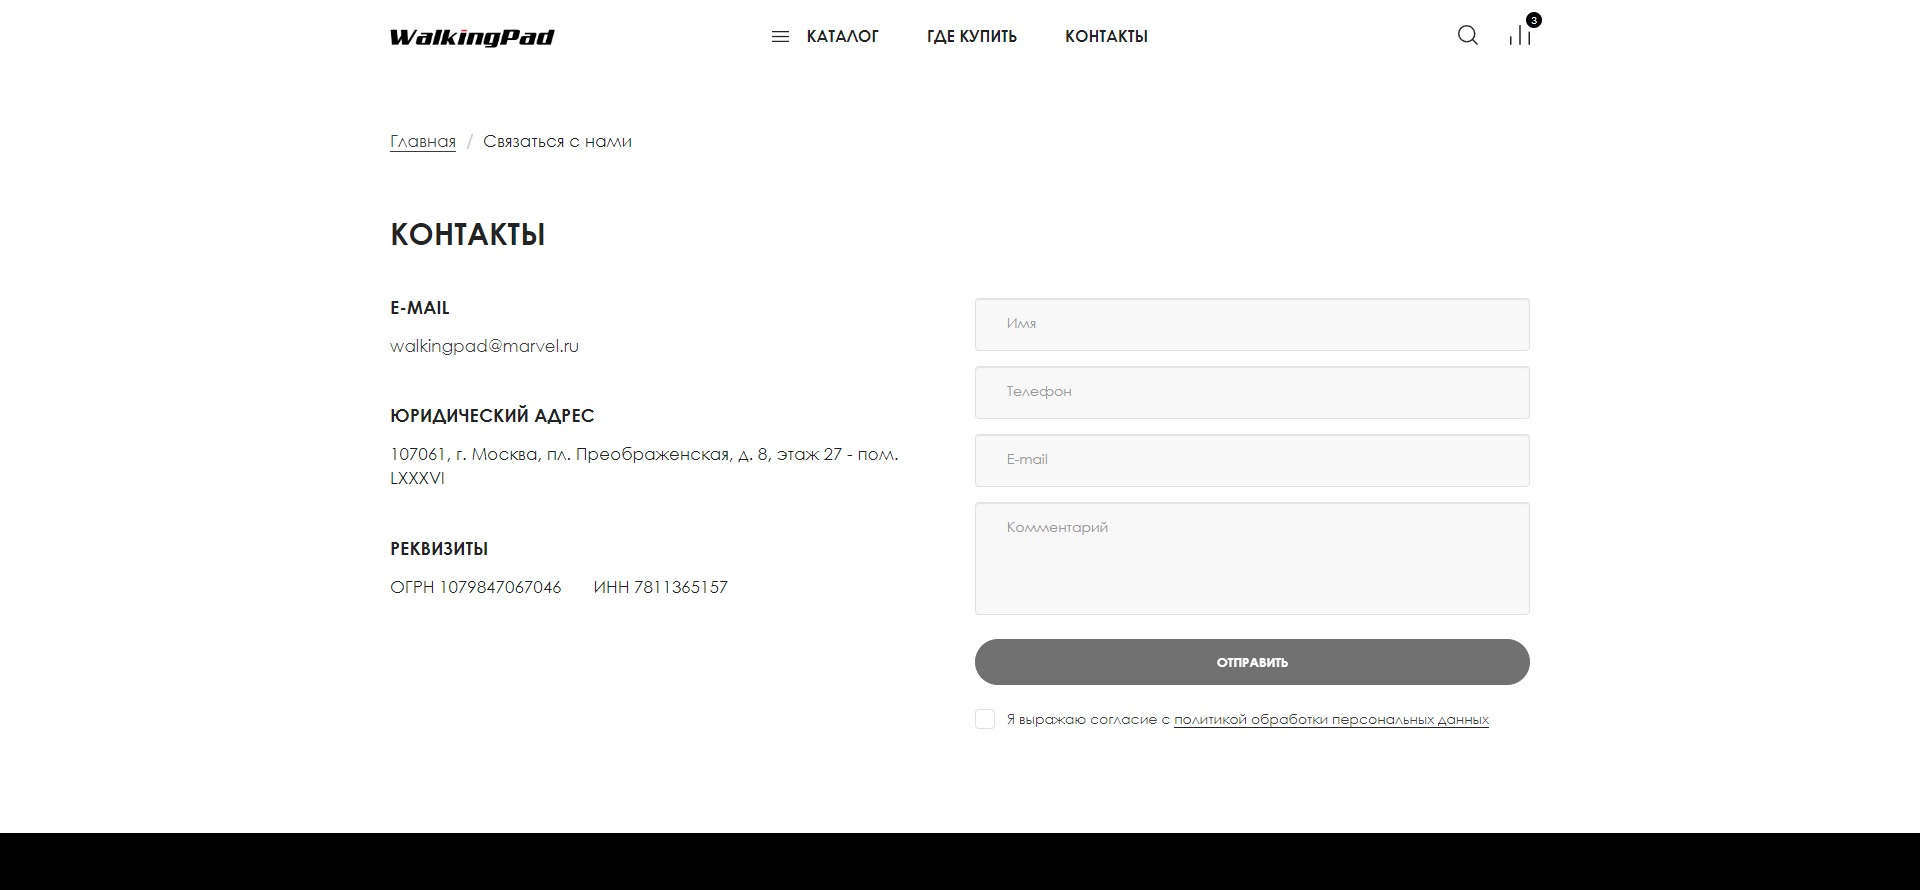Open the Каталог menu
1920x890 pixels.
click(842, 37)
